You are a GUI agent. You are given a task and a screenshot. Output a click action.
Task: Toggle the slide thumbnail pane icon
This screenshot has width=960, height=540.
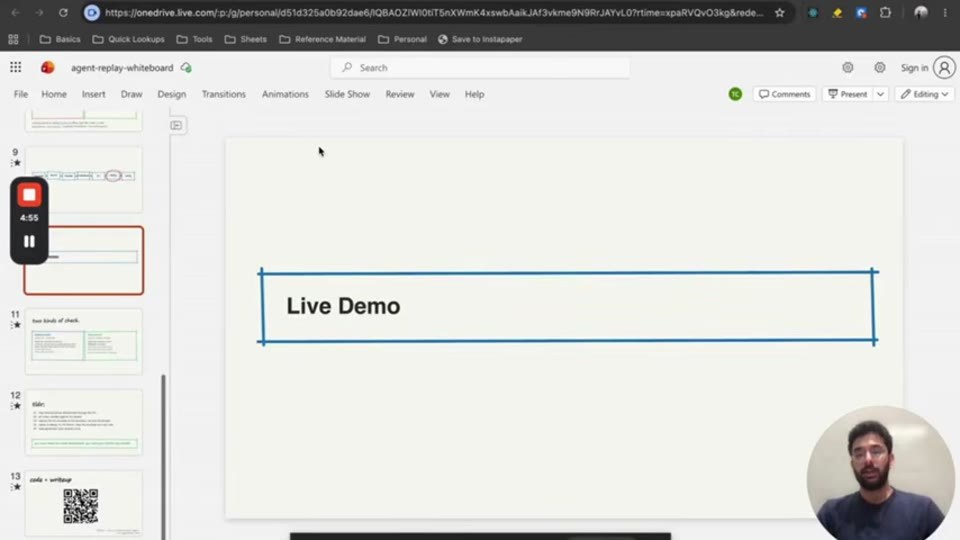click(x=176, y=125)
